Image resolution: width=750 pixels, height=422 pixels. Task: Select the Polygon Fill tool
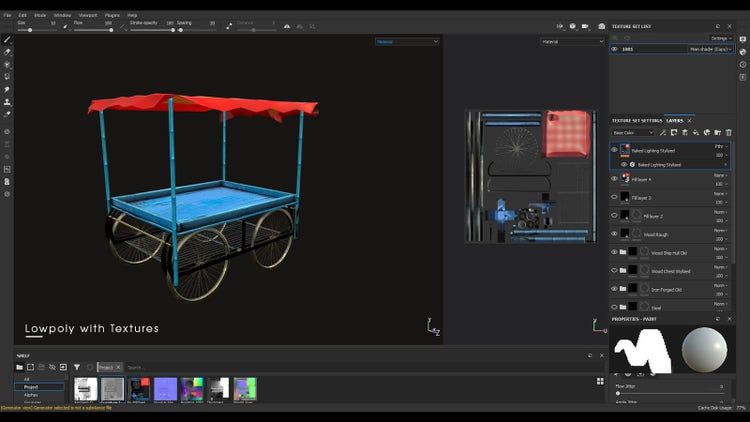[x=7, y=76]
